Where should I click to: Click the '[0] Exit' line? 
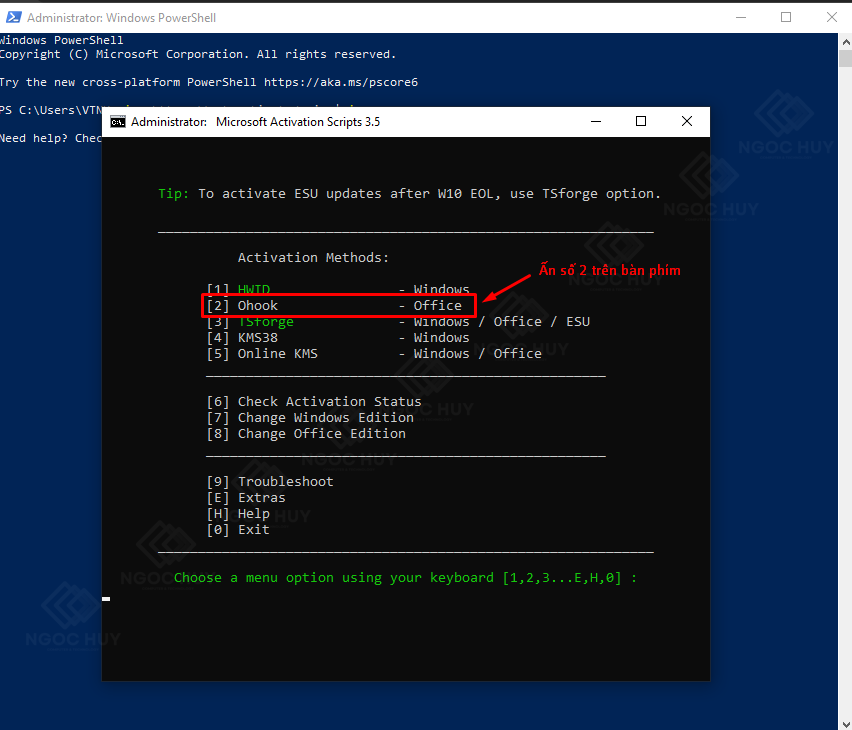[x=238, y=530]
